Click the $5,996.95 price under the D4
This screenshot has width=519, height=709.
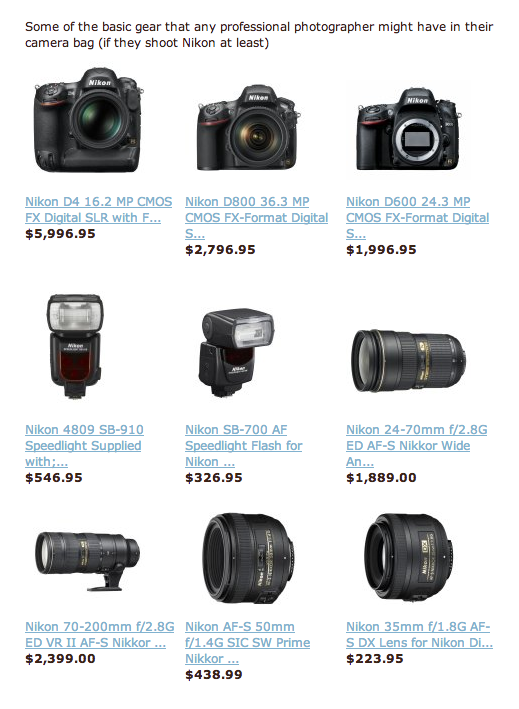pos(60,234)
